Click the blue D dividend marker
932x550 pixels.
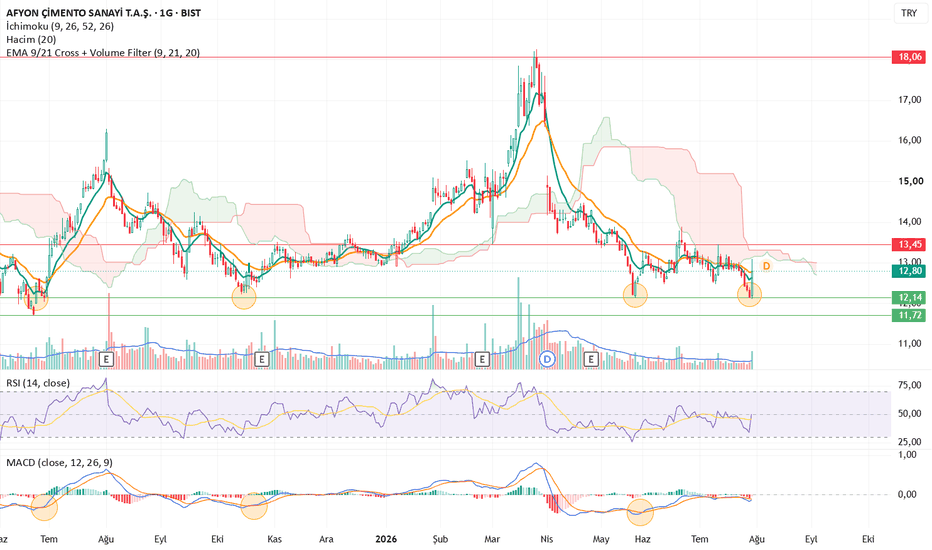547,359
